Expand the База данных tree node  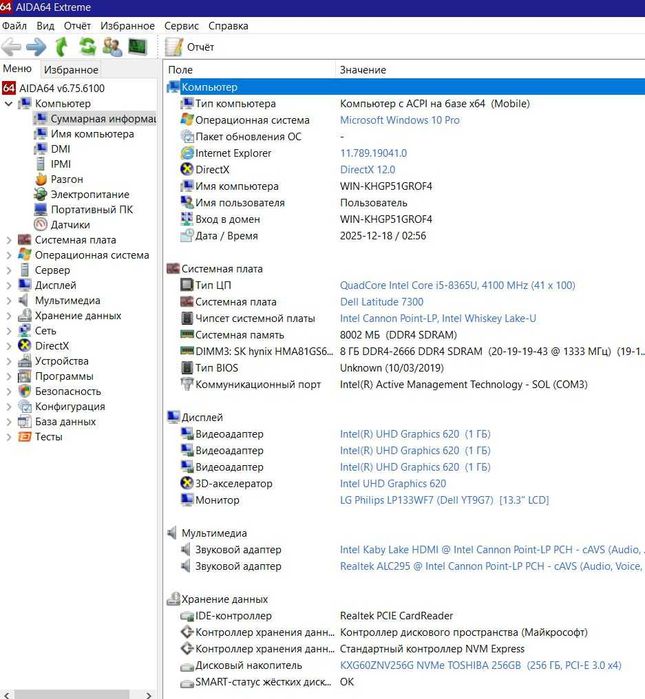click(8, 422)
